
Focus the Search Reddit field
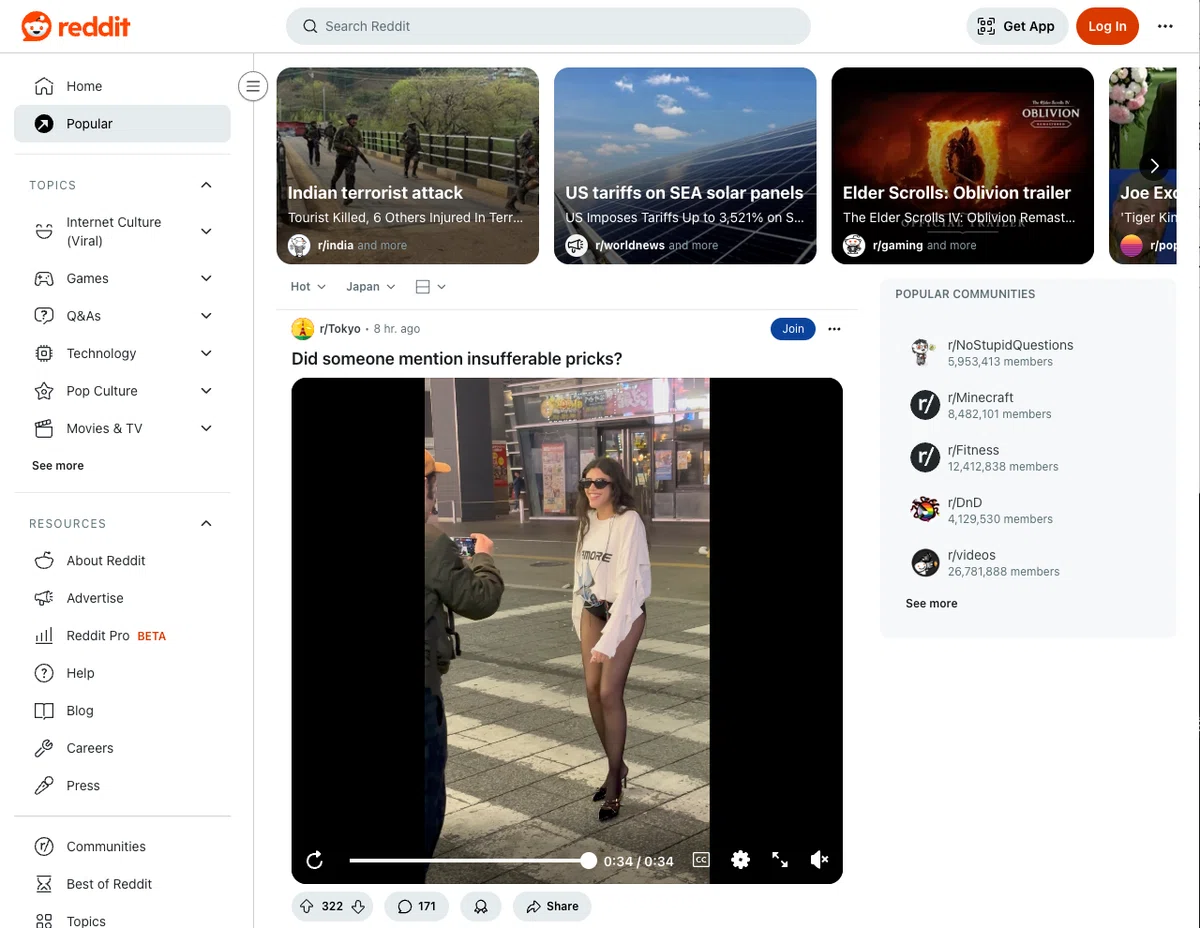[548, 26]
